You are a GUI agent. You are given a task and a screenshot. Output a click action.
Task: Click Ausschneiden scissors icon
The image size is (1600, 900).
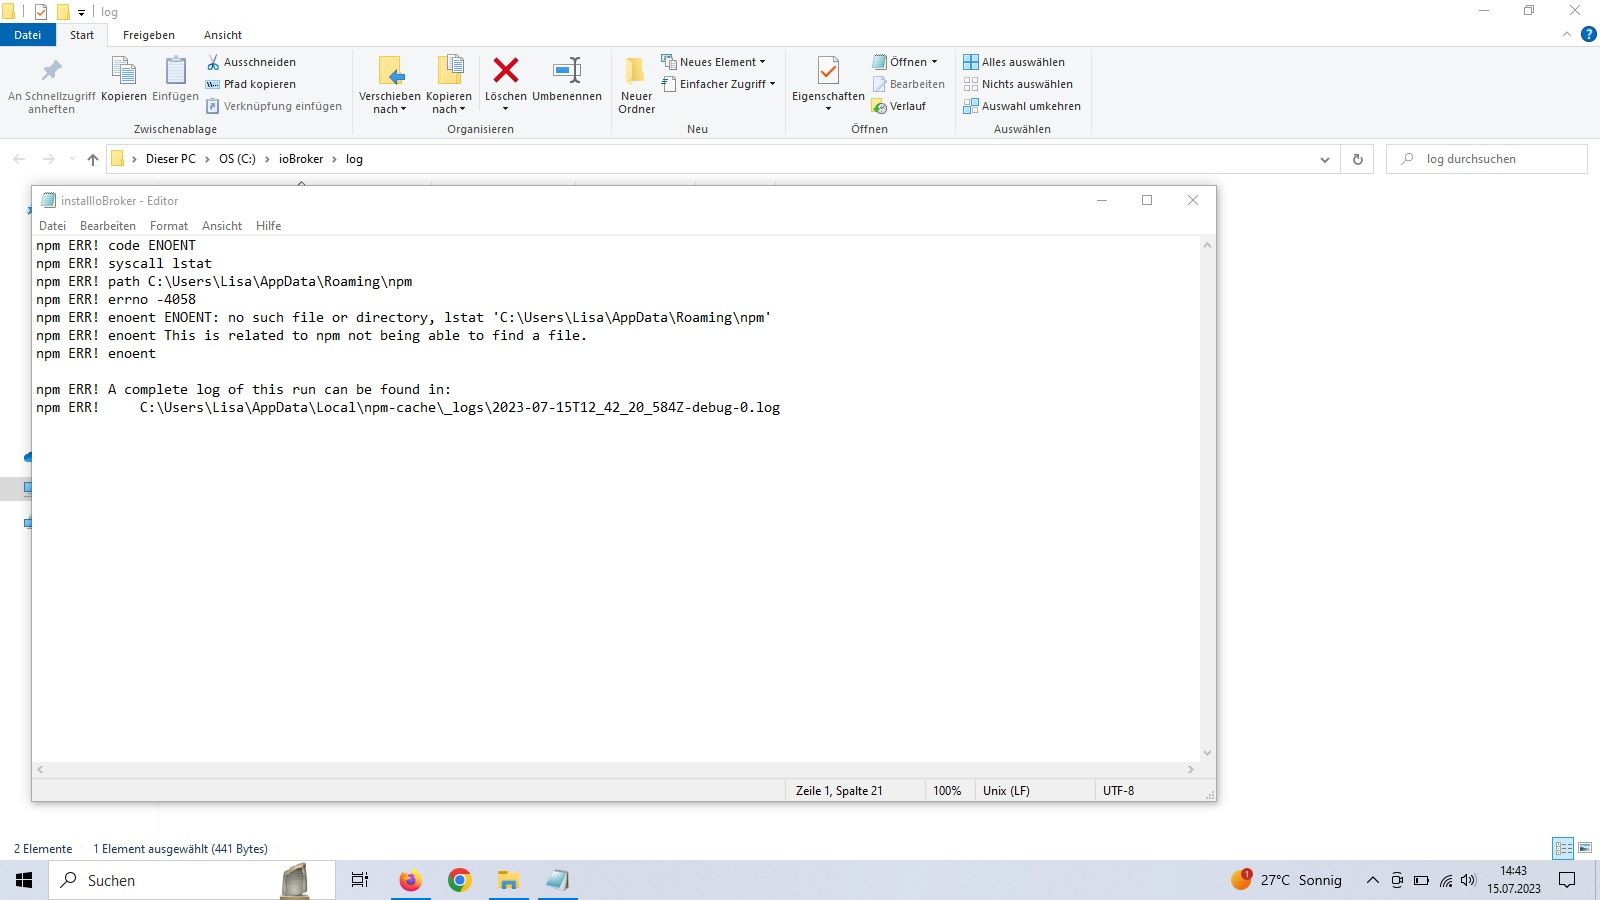213,62
